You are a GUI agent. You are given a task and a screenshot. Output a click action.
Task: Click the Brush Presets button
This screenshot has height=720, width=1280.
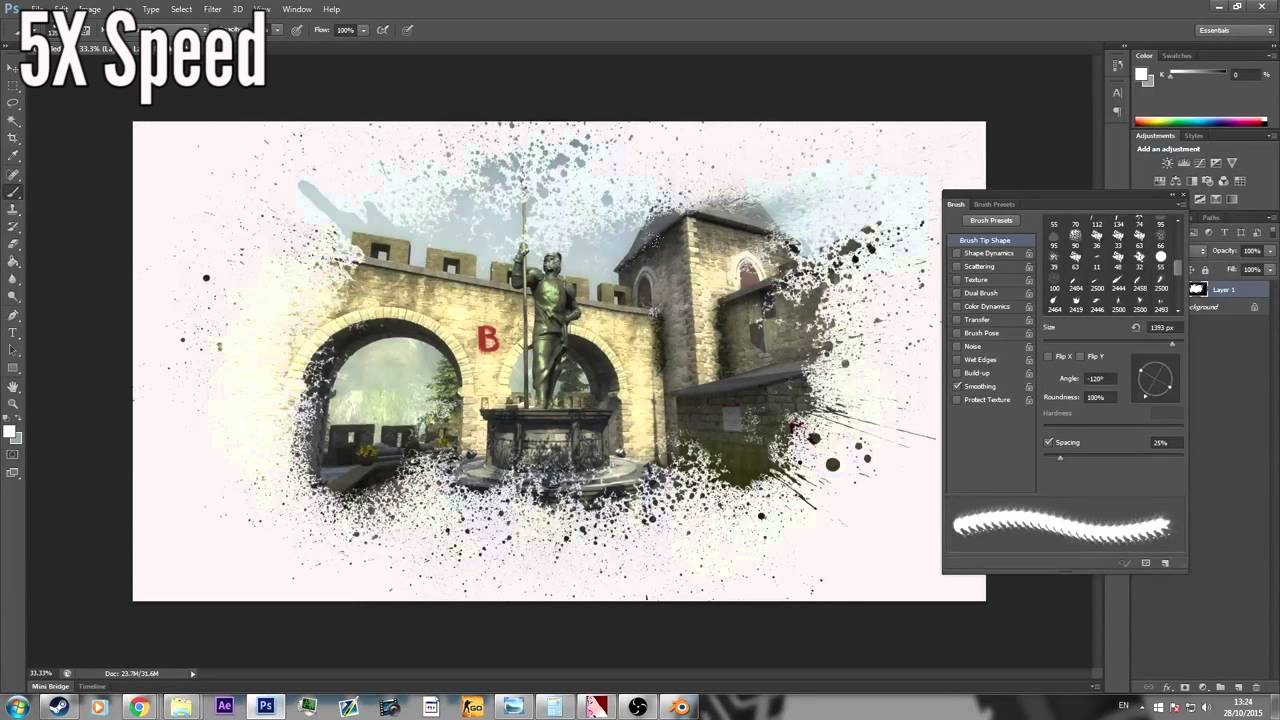tap(991, 220)
